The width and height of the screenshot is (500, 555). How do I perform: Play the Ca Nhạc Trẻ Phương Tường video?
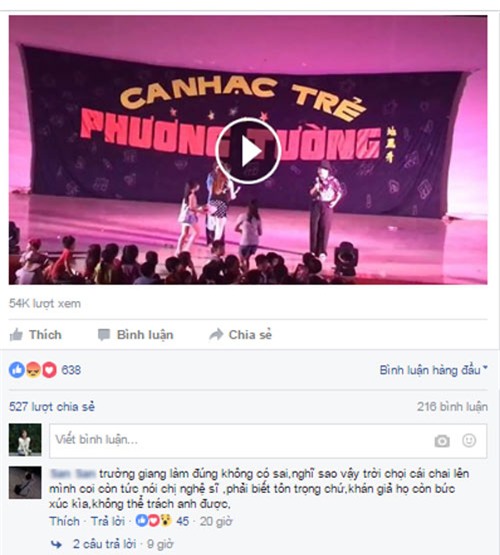(x=248, y=151)
